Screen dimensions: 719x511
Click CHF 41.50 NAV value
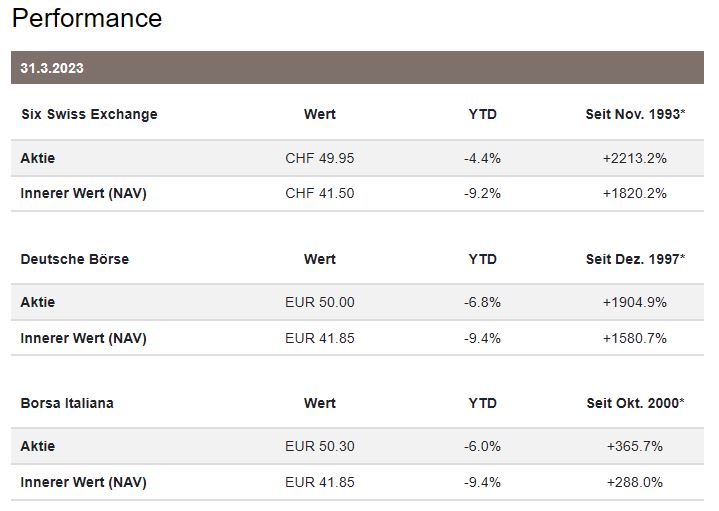pos(319,193)
